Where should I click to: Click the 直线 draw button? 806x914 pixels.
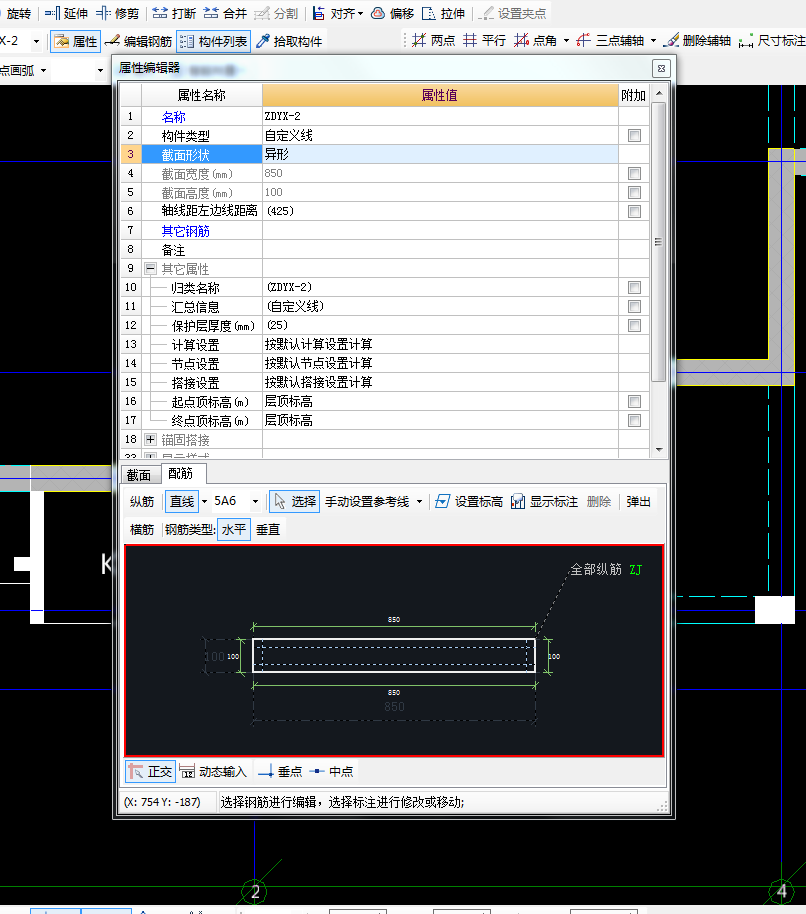[182, 501]
